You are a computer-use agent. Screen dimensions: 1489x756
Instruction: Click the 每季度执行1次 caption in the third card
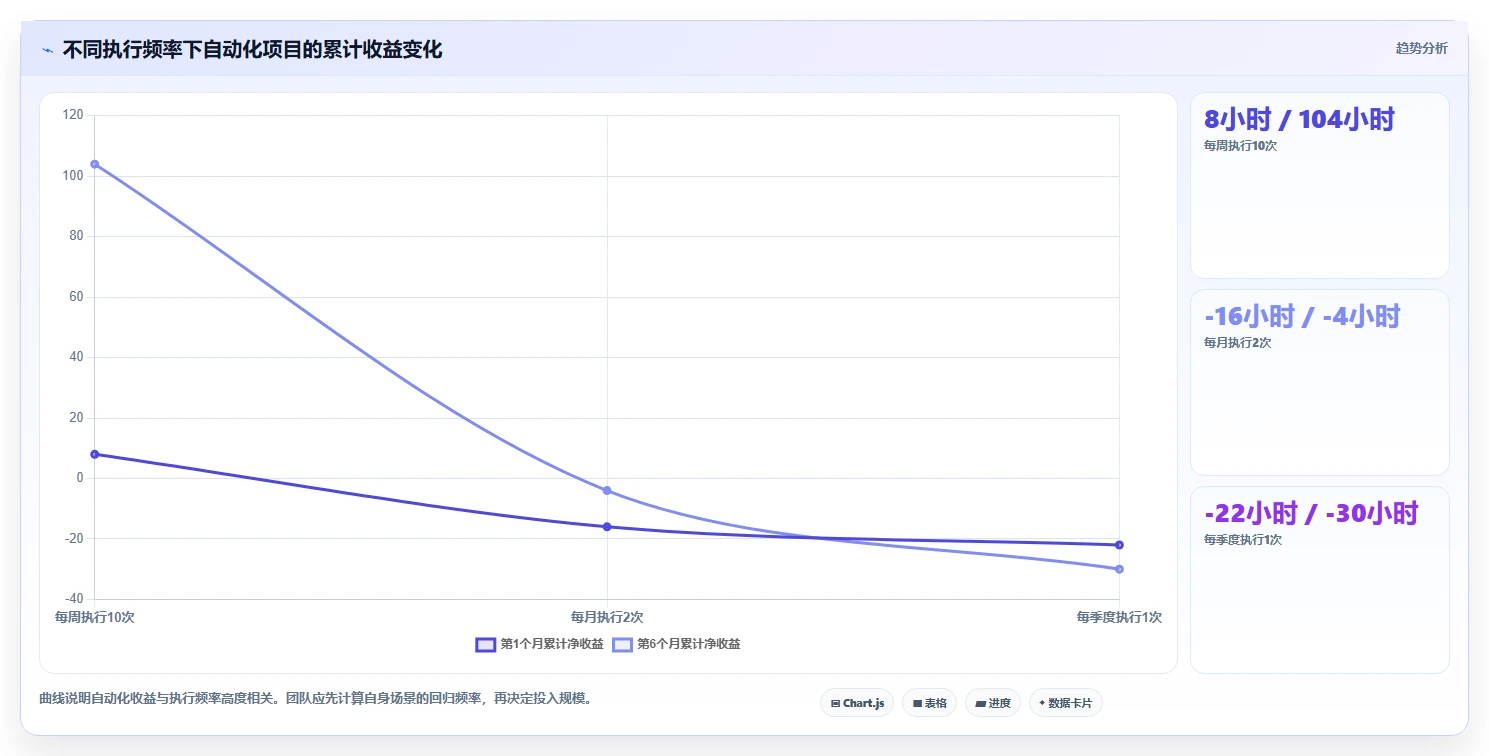tap(1243, 539)
